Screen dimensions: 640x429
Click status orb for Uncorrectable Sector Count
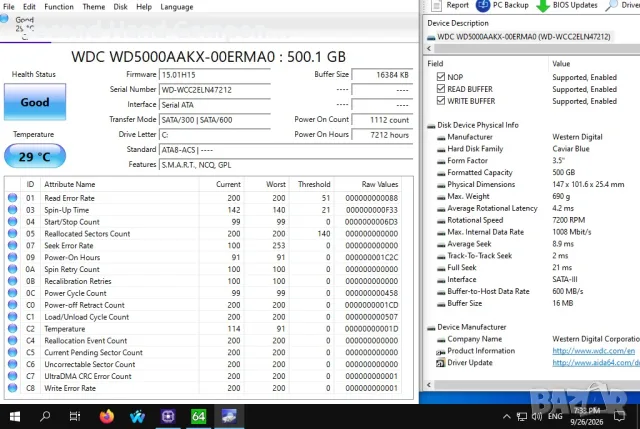[x=13, y=364]
